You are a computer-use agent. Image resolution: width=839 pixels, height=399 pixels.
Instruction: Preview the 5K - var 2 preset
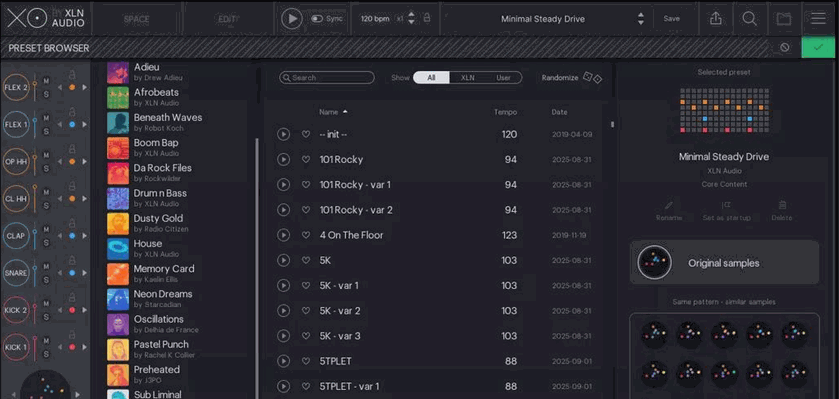click(283, 311)
